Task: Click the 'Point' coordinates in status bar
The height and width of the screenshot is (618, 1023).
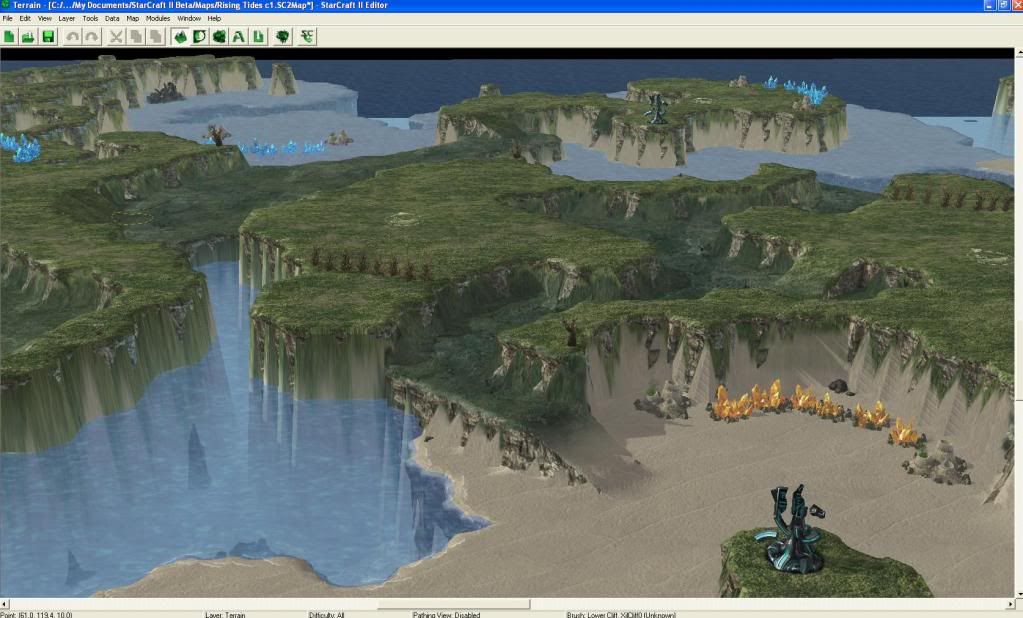Action: (x=37, y=615)
